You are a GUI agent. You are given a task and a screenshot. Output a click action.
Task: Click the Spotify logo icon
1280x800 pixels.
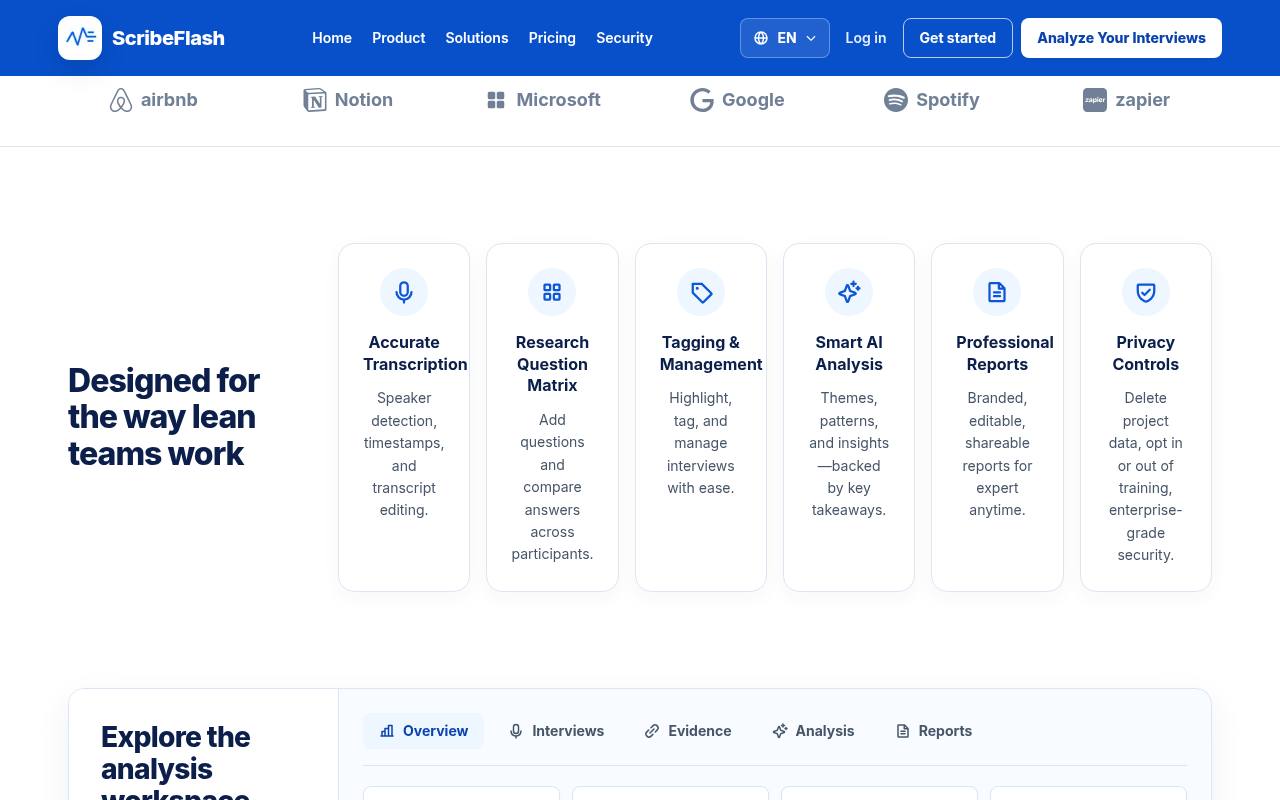pyautogui.click(x=896, y=100)
